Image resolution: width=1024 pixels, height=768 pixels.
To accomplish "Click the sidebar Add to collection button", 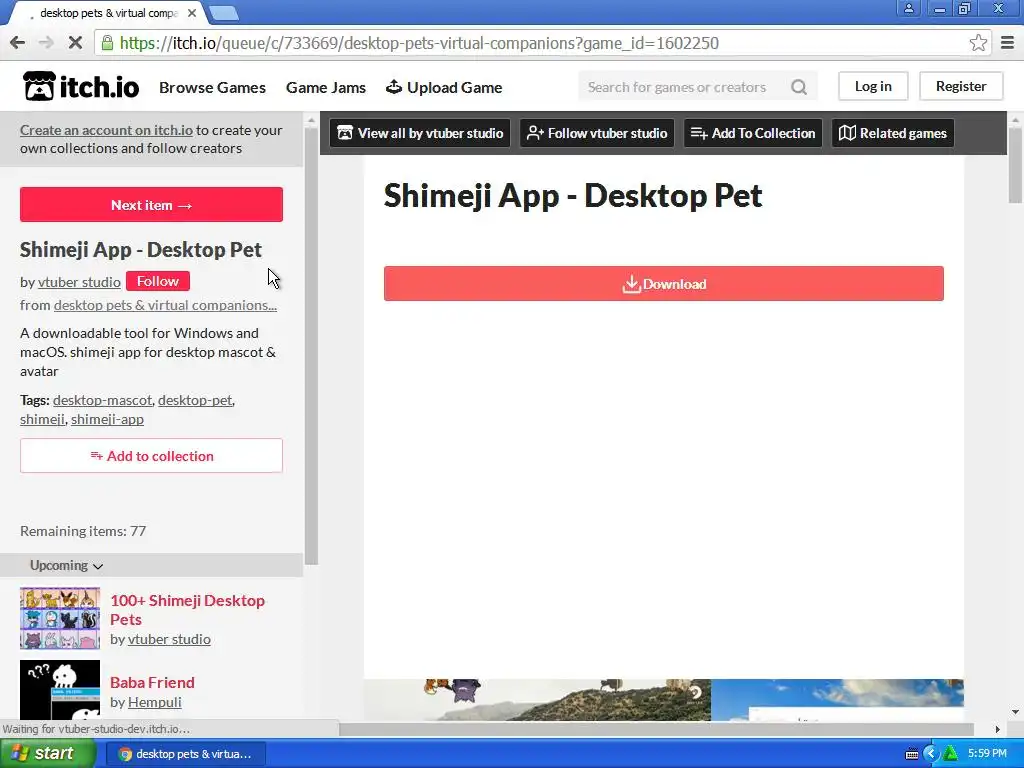I will (x=152, y=456).
